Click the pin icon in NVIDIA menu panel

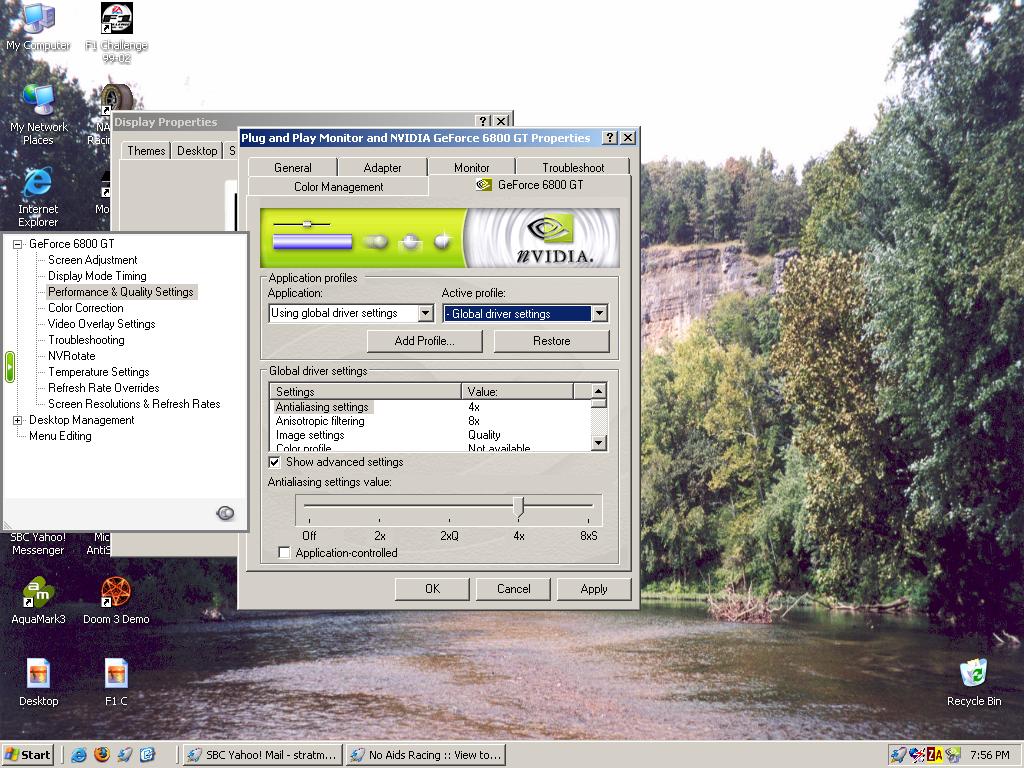[225, 513]
